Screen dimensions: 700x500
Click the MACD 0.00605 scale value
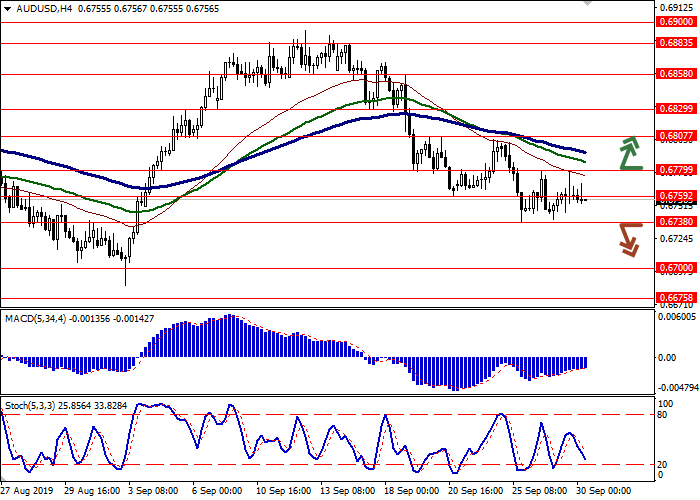point(676,316)
